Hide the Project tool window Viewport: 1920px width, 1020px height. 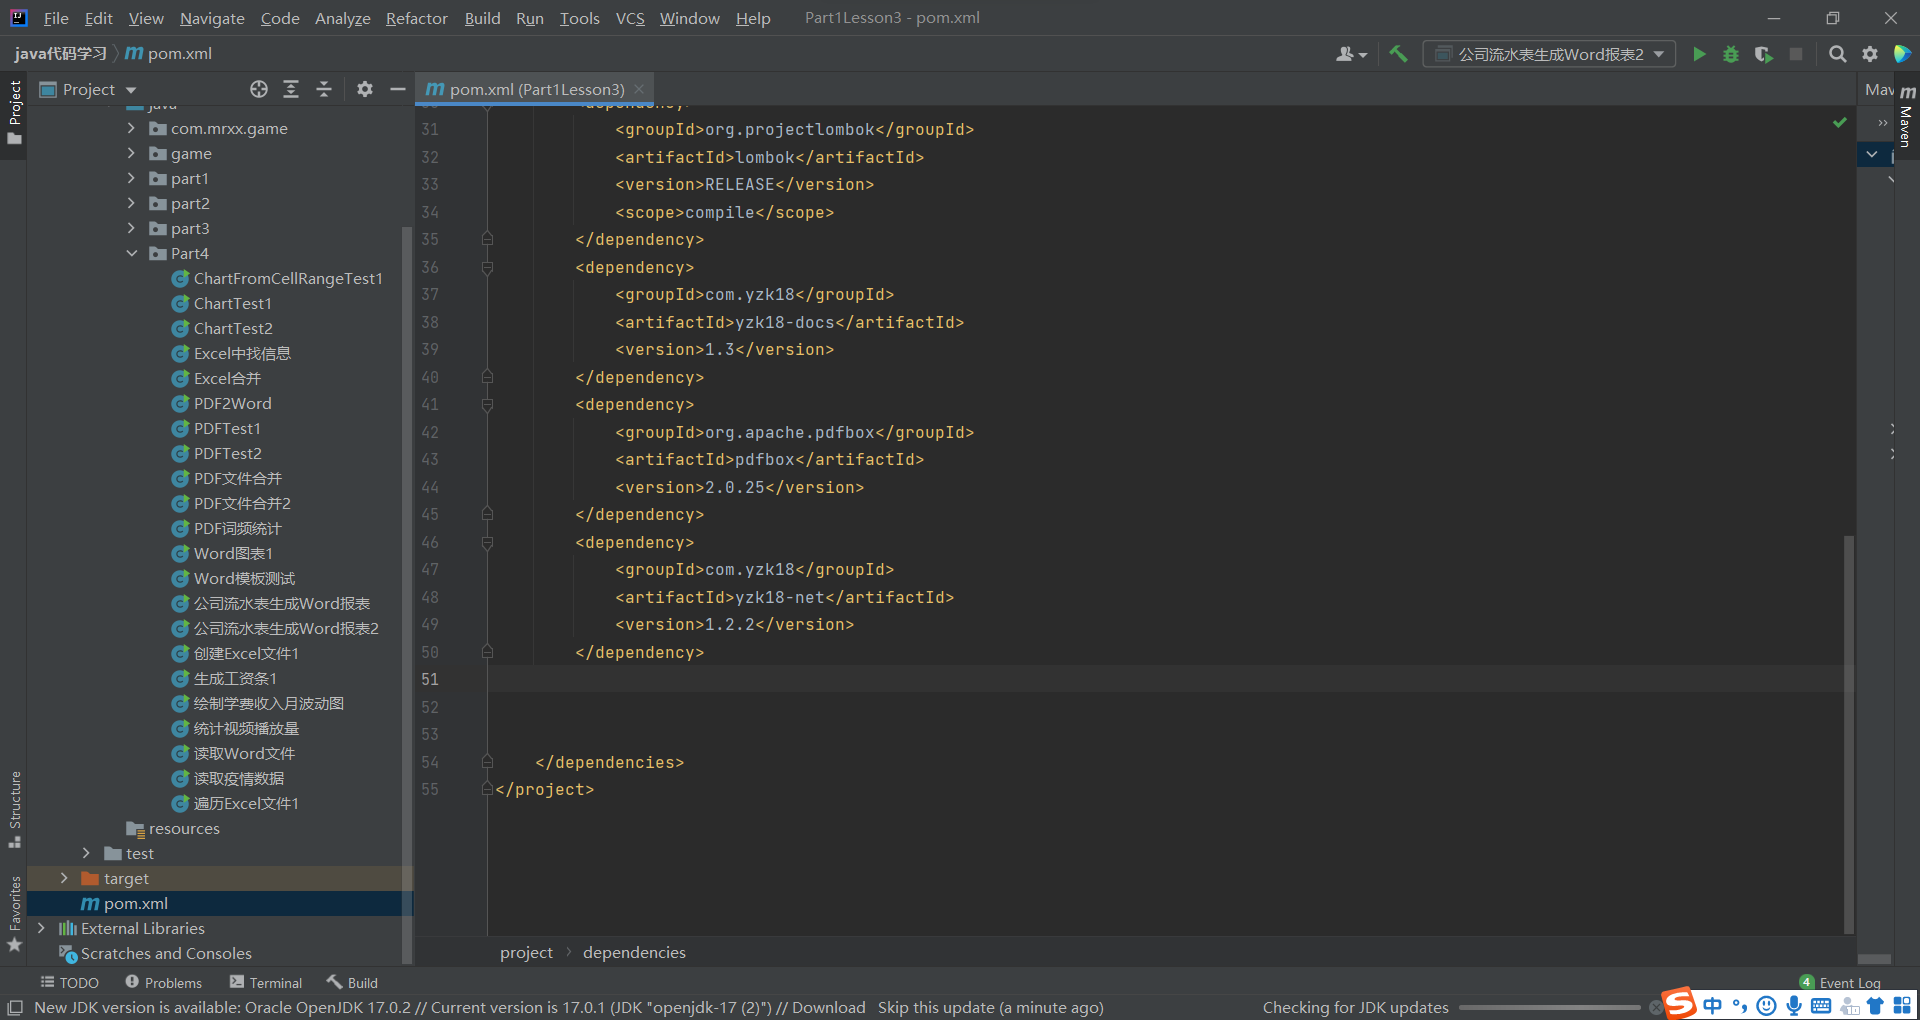pos(397,89)
